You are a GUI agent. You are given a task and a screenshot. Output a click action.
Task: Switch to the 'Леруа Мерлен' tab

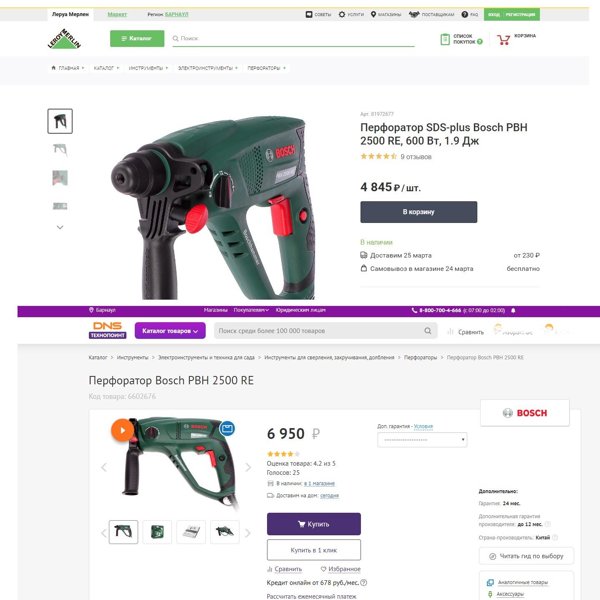pyautogui.click(x=70, y=15)
